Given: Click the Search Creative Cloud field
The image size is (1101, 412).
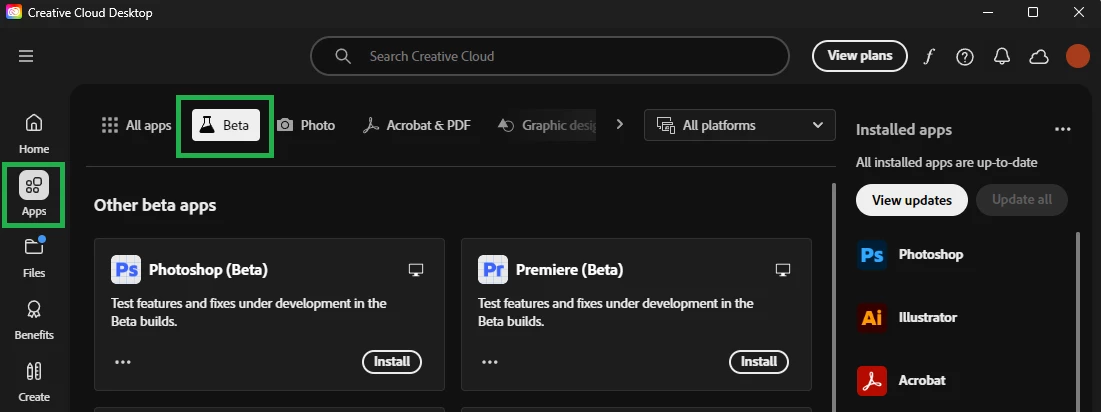Looking at the screenshot, I should coord(550,56).
